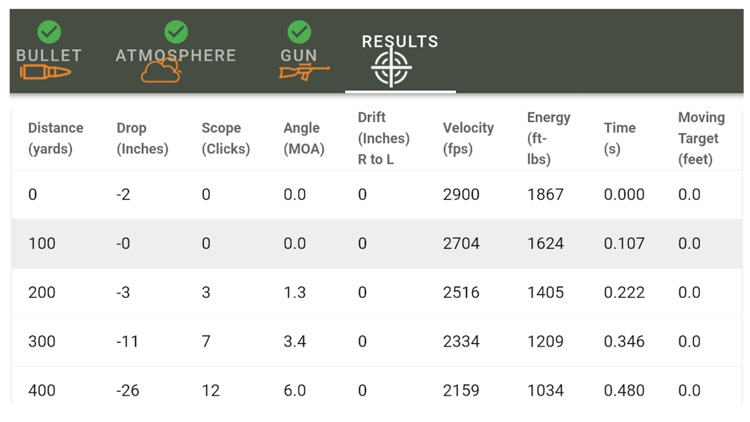
Task: Click the orange bullet cartridge icon
Action: [45, 73]
